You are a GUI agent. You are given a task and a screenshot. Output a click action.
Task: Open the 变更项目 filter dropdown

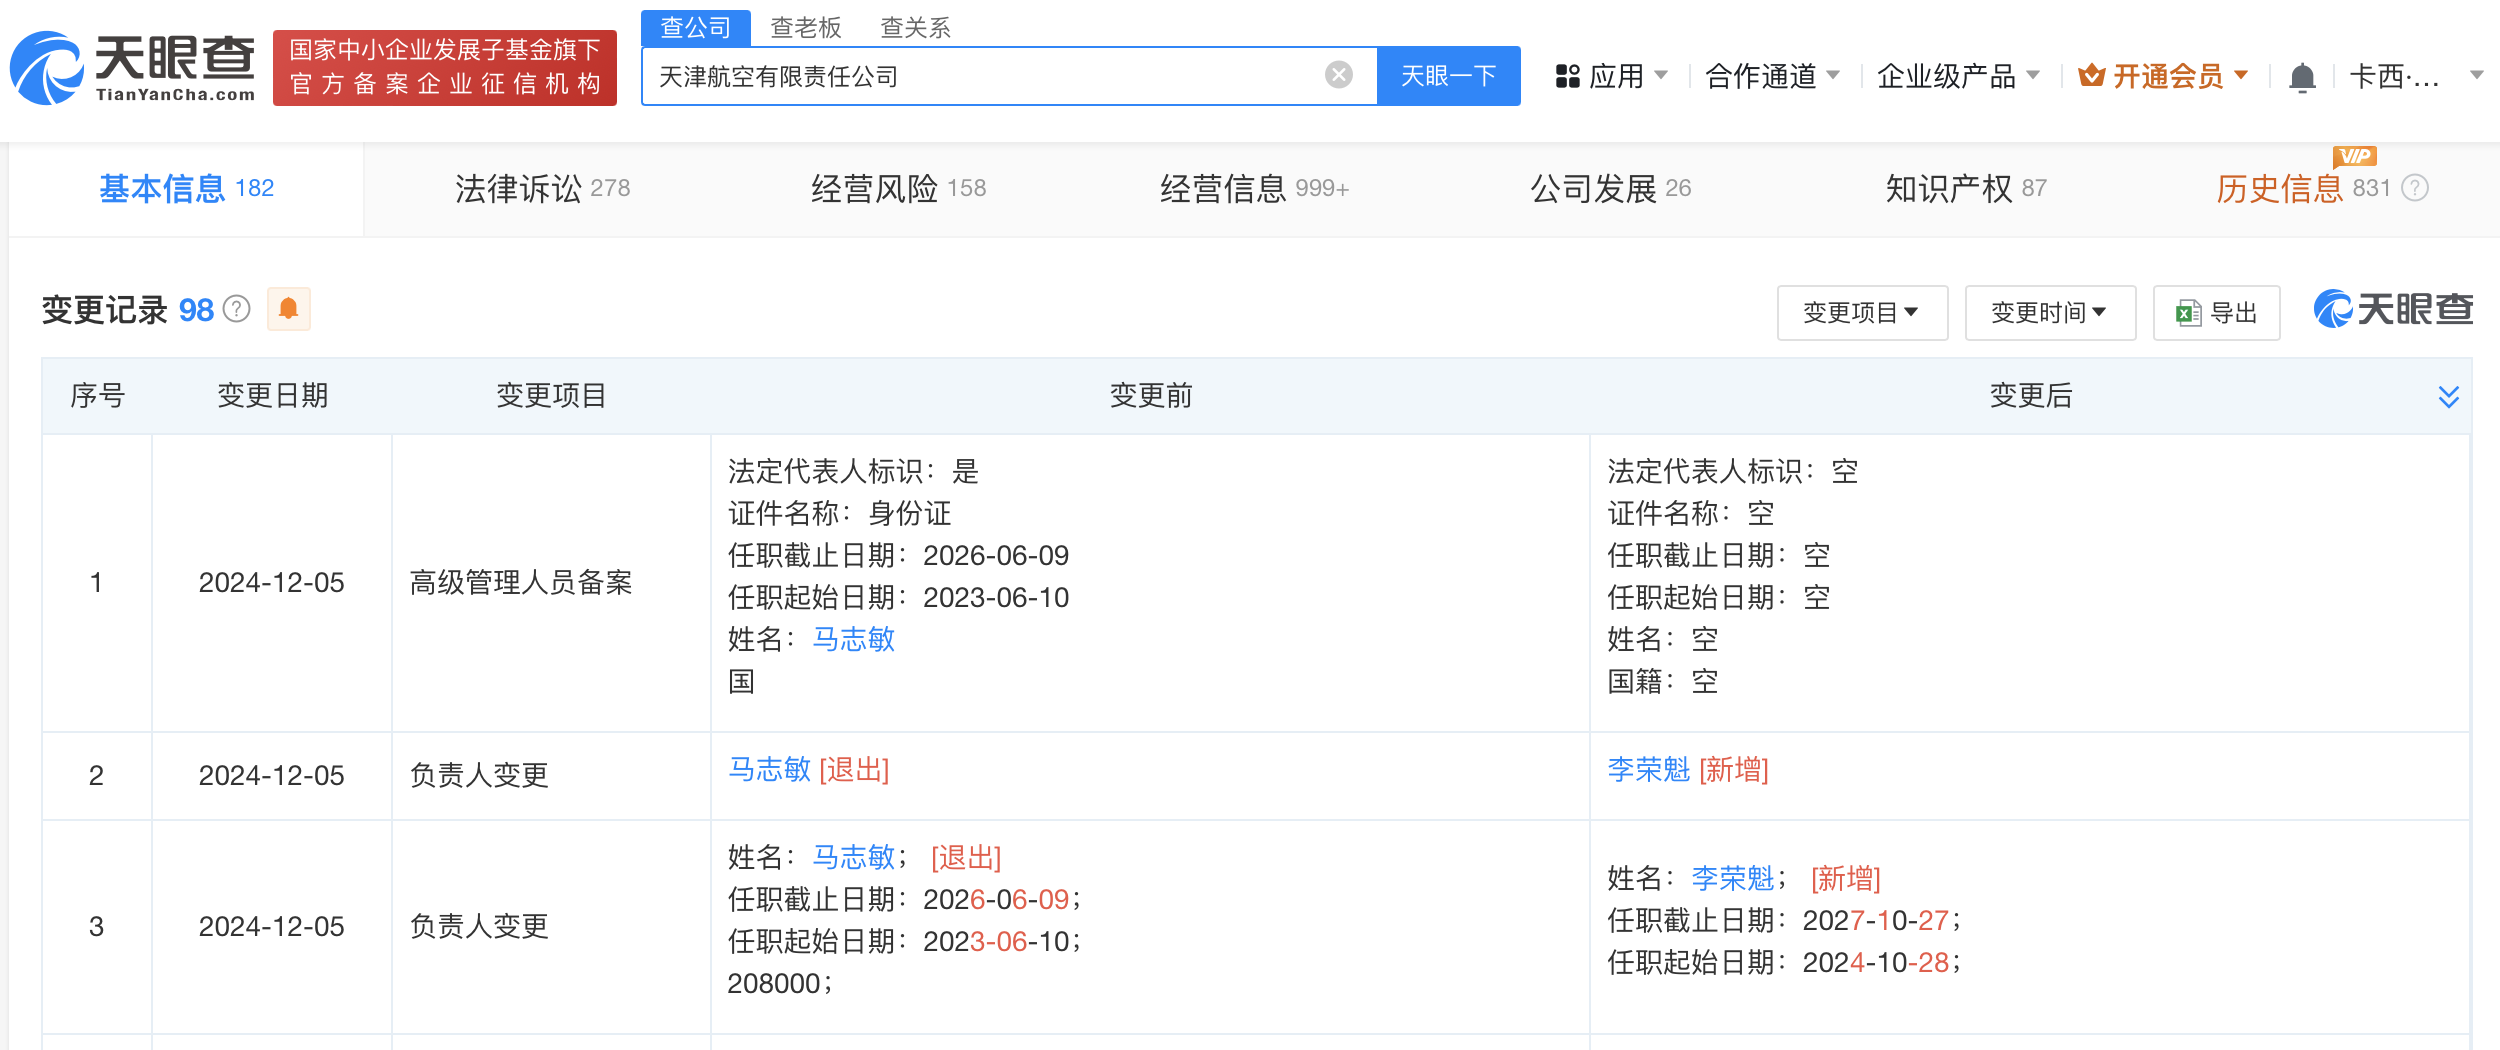click(x=1861, y=313)
